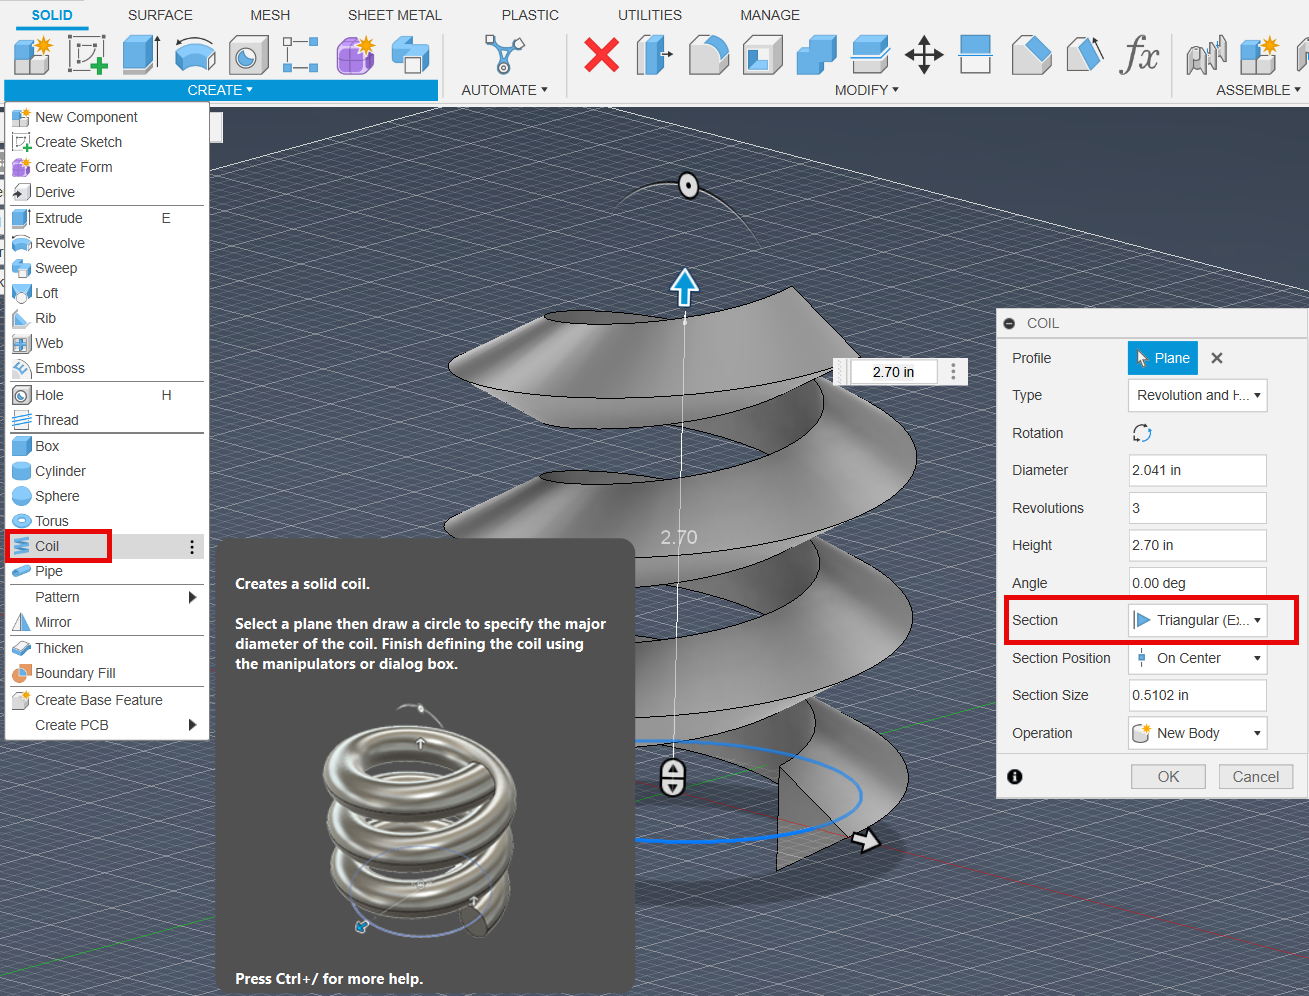Open Change Parameters fx icon
This screenshot has height=996, width=1309.
click(1140, 55)
